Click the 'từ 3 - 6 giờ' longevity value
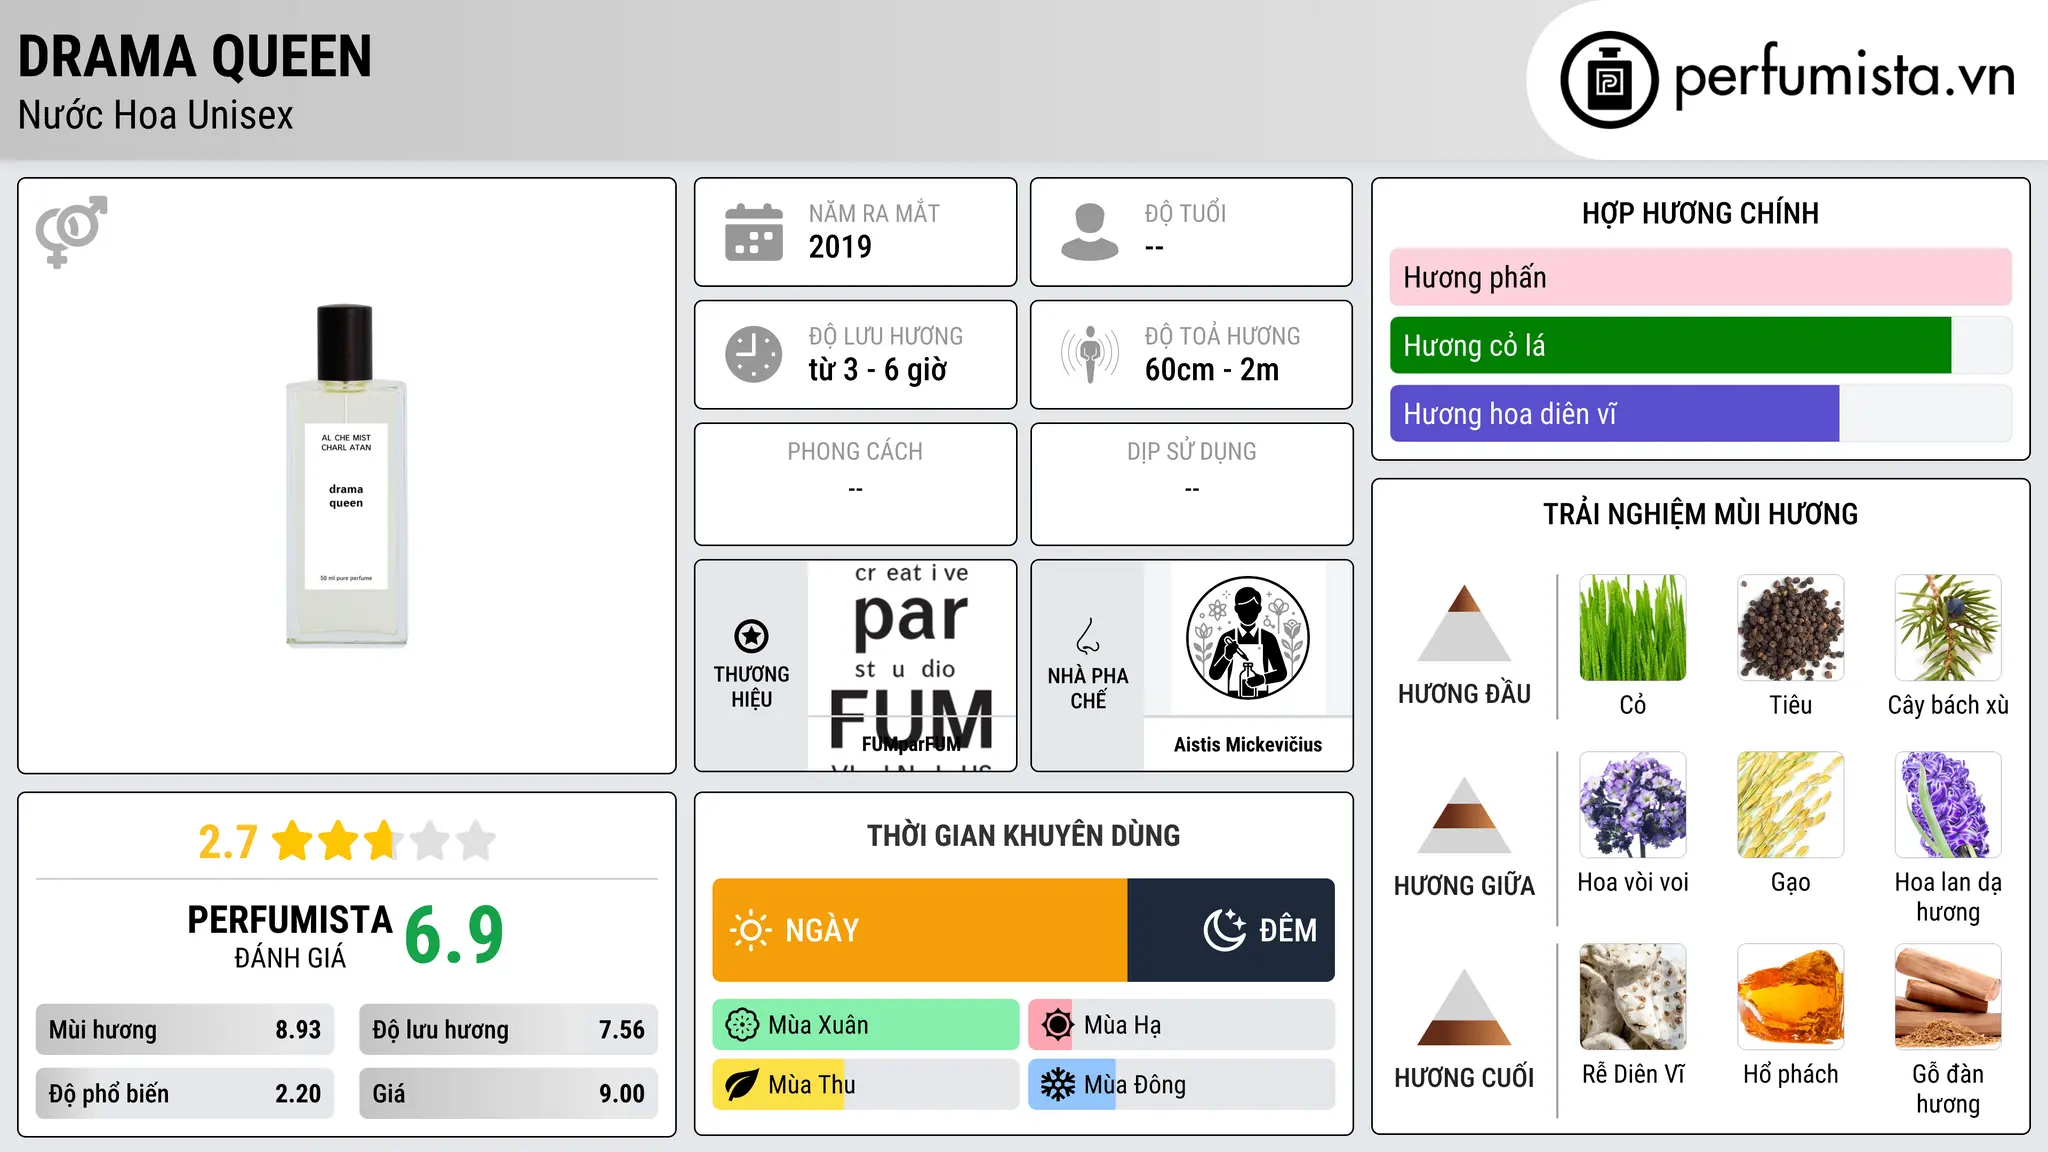 (877, 370)
